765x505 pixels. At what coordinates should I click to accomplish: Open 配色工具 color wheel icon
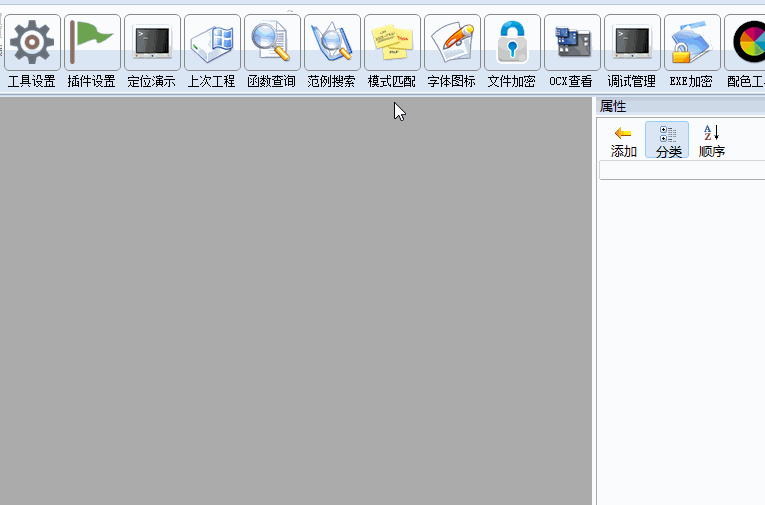pos(745,42)
